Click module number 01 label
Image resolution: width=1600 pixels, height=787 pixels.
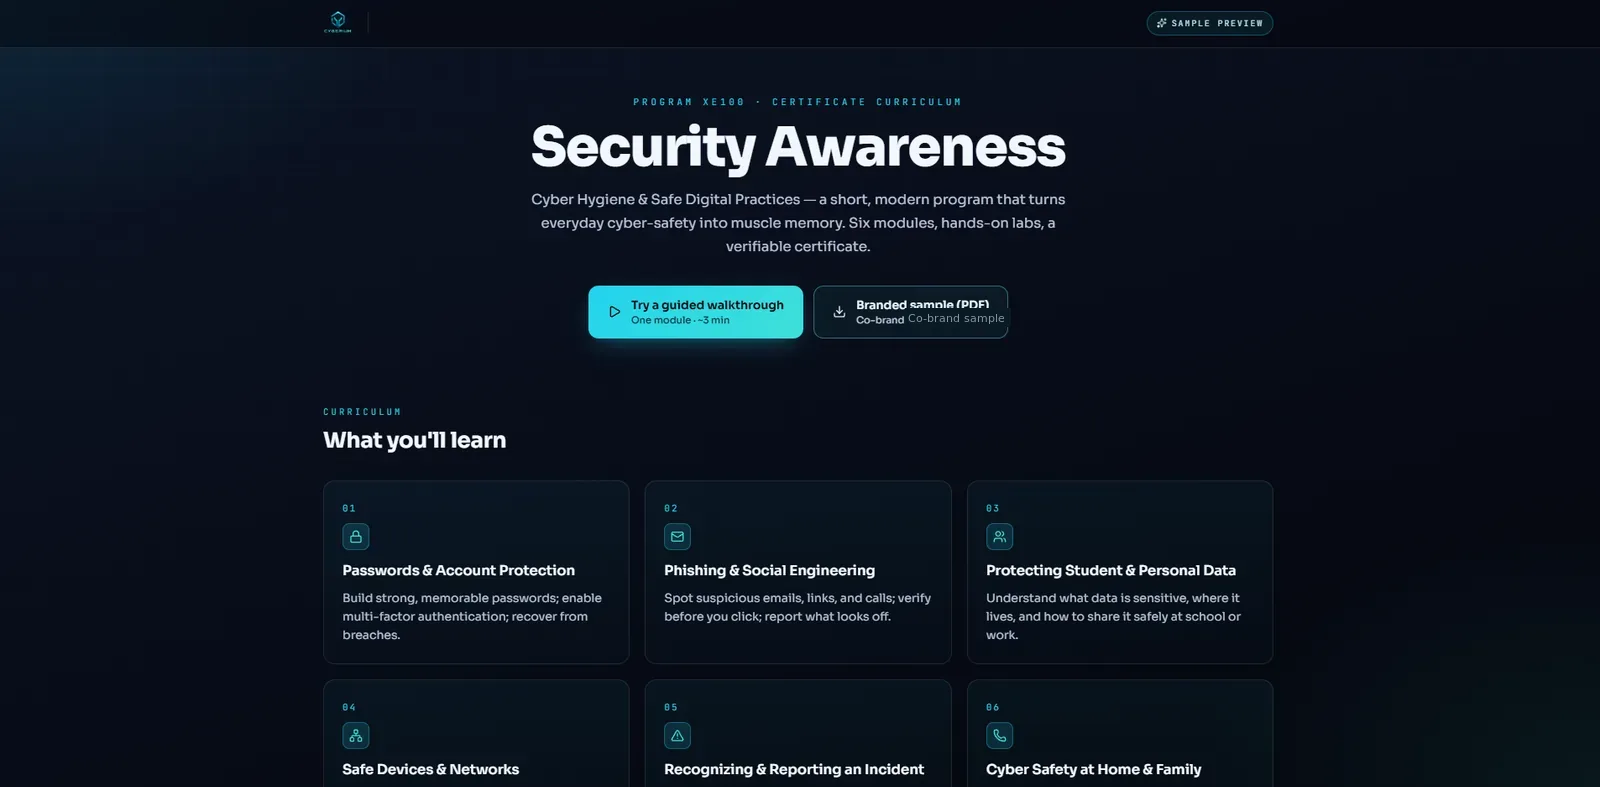pos(349,508)
